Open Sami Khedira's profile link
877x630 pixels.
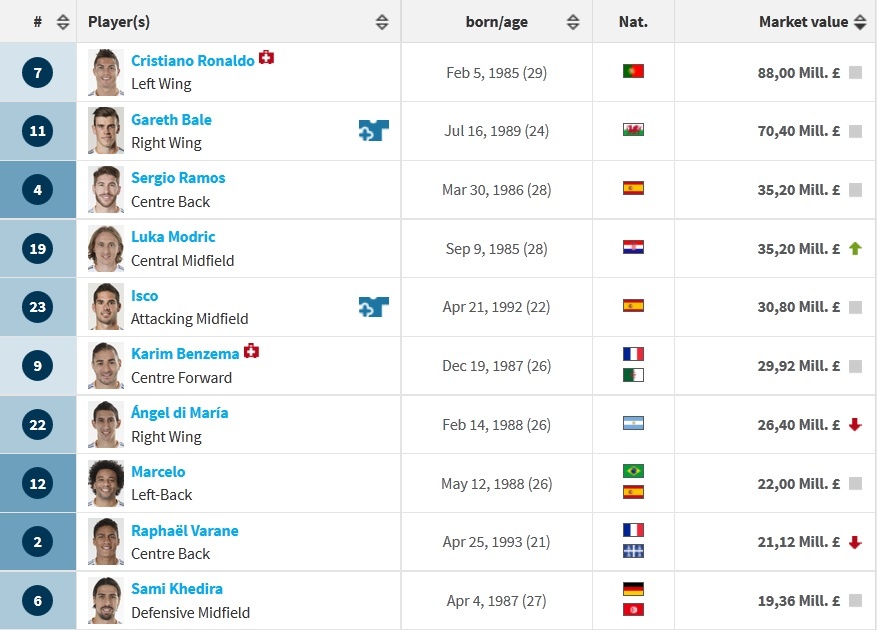click(177, 589)
